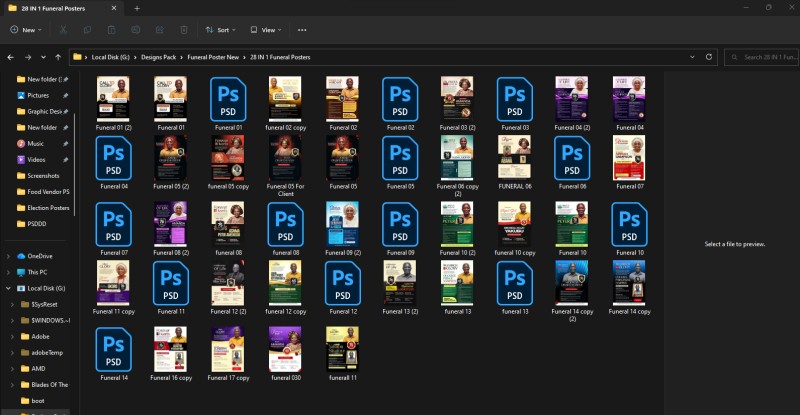Select the Funeral 05 For Client thumbnail
The image size is (800, 415).
coord(285,158)
